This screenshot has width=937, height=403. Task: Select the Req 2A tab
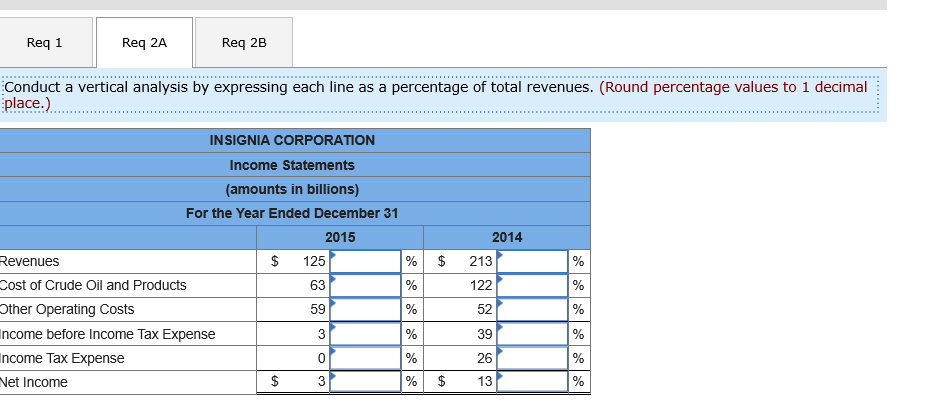pyautogui.click(x=145, y=42)
